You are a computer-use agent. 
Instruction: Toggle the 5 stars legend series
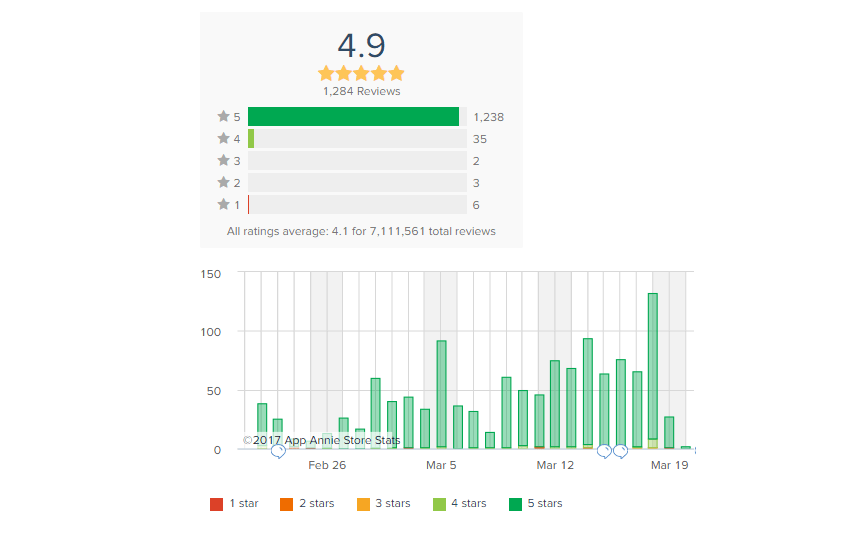coord(536,504)
